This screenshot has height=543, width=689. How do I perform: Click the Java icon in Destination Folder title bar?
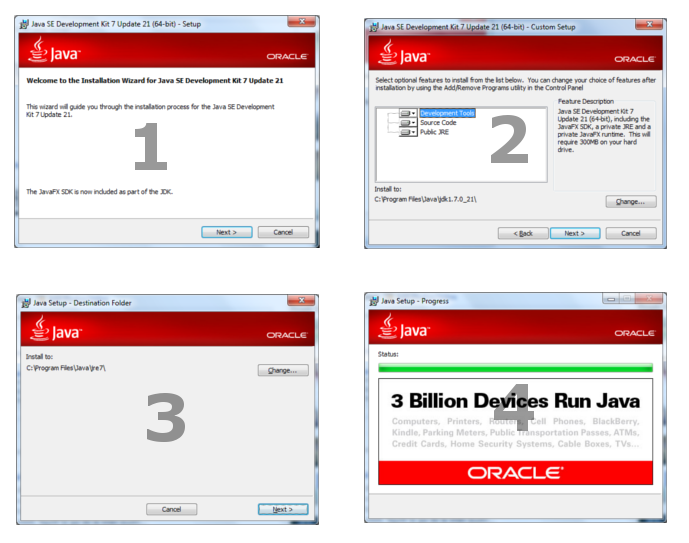[26, 303]
